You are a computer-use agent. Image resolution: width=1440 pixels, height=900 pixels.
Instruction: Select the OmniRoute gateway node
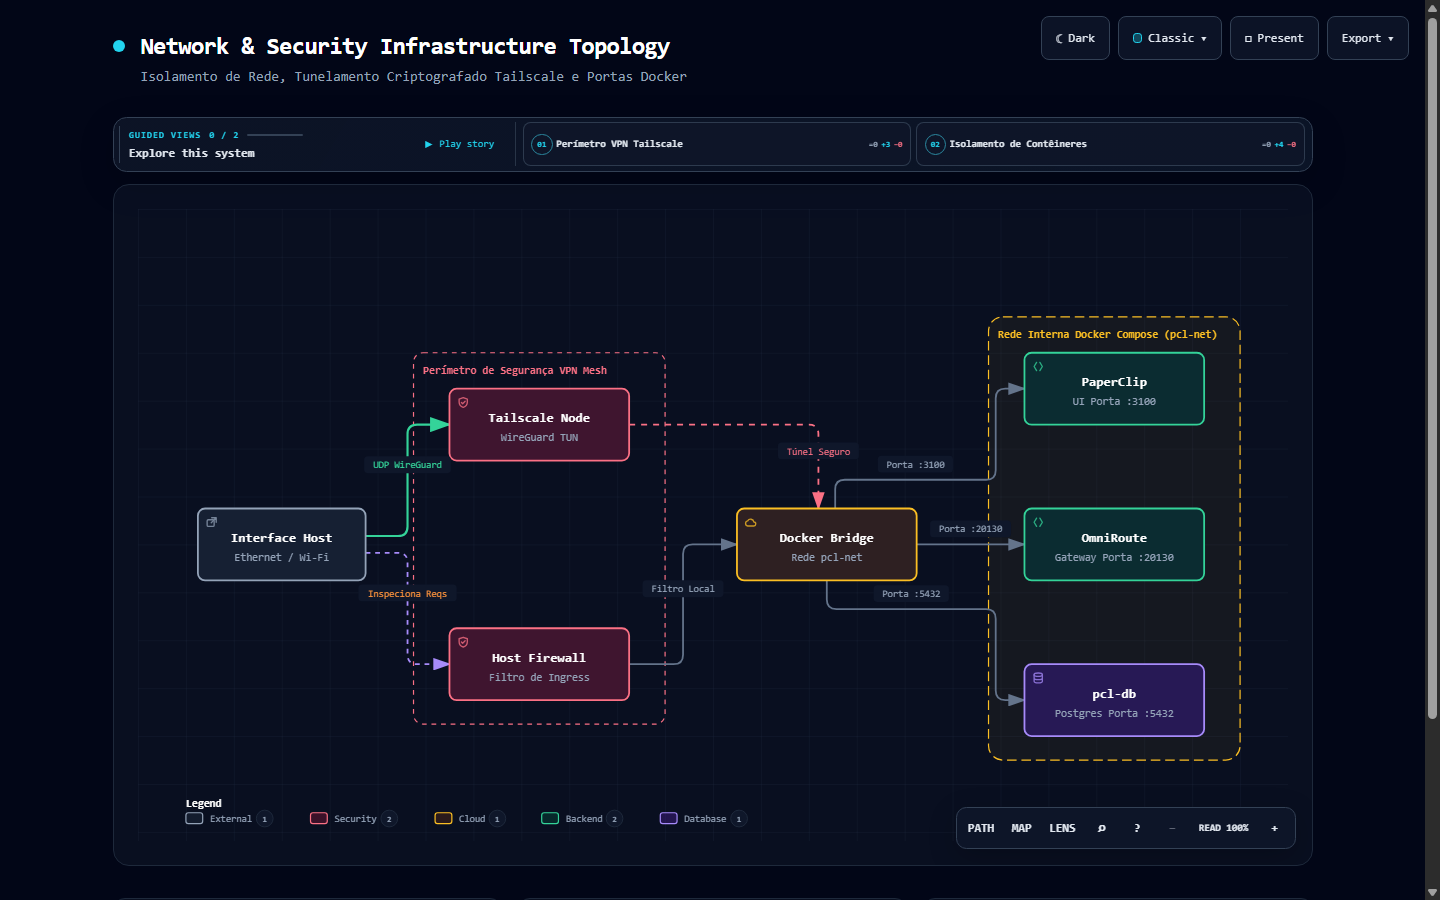(1114, 545)
